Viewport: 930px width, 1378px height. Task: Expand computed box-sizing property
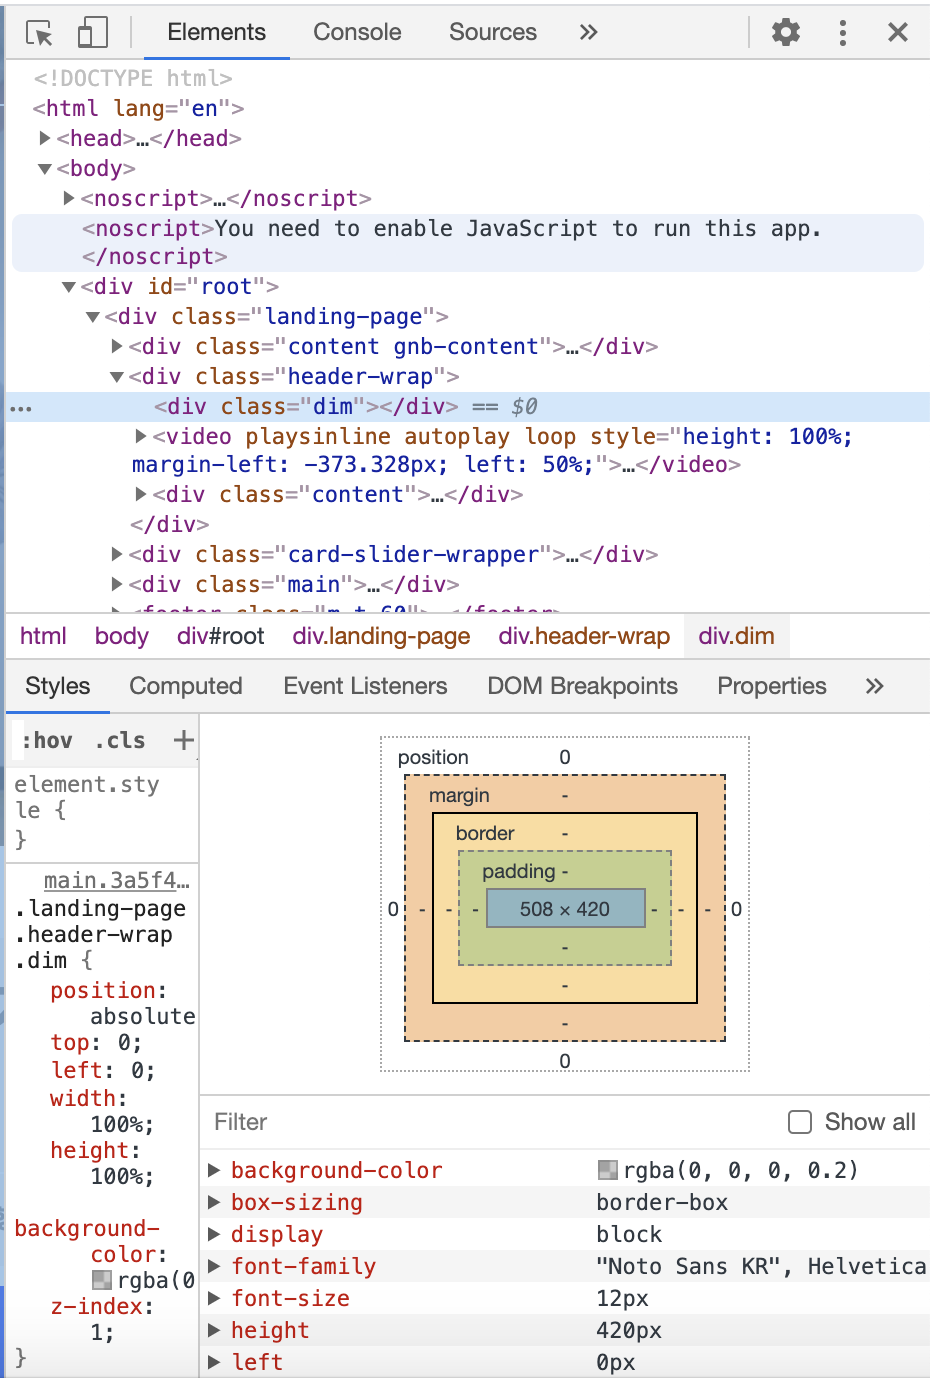click(x=214, y=1202)
